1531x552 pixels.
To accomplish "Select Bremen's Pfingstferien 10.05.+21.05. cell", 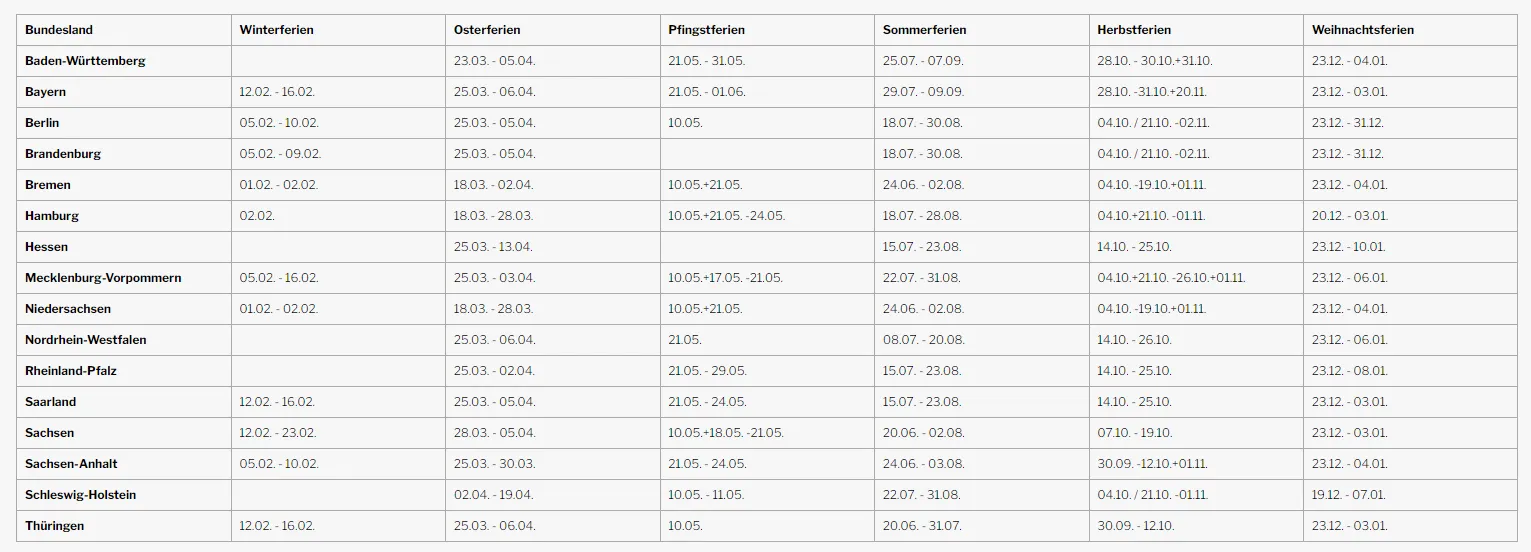I will coord(705,185).
